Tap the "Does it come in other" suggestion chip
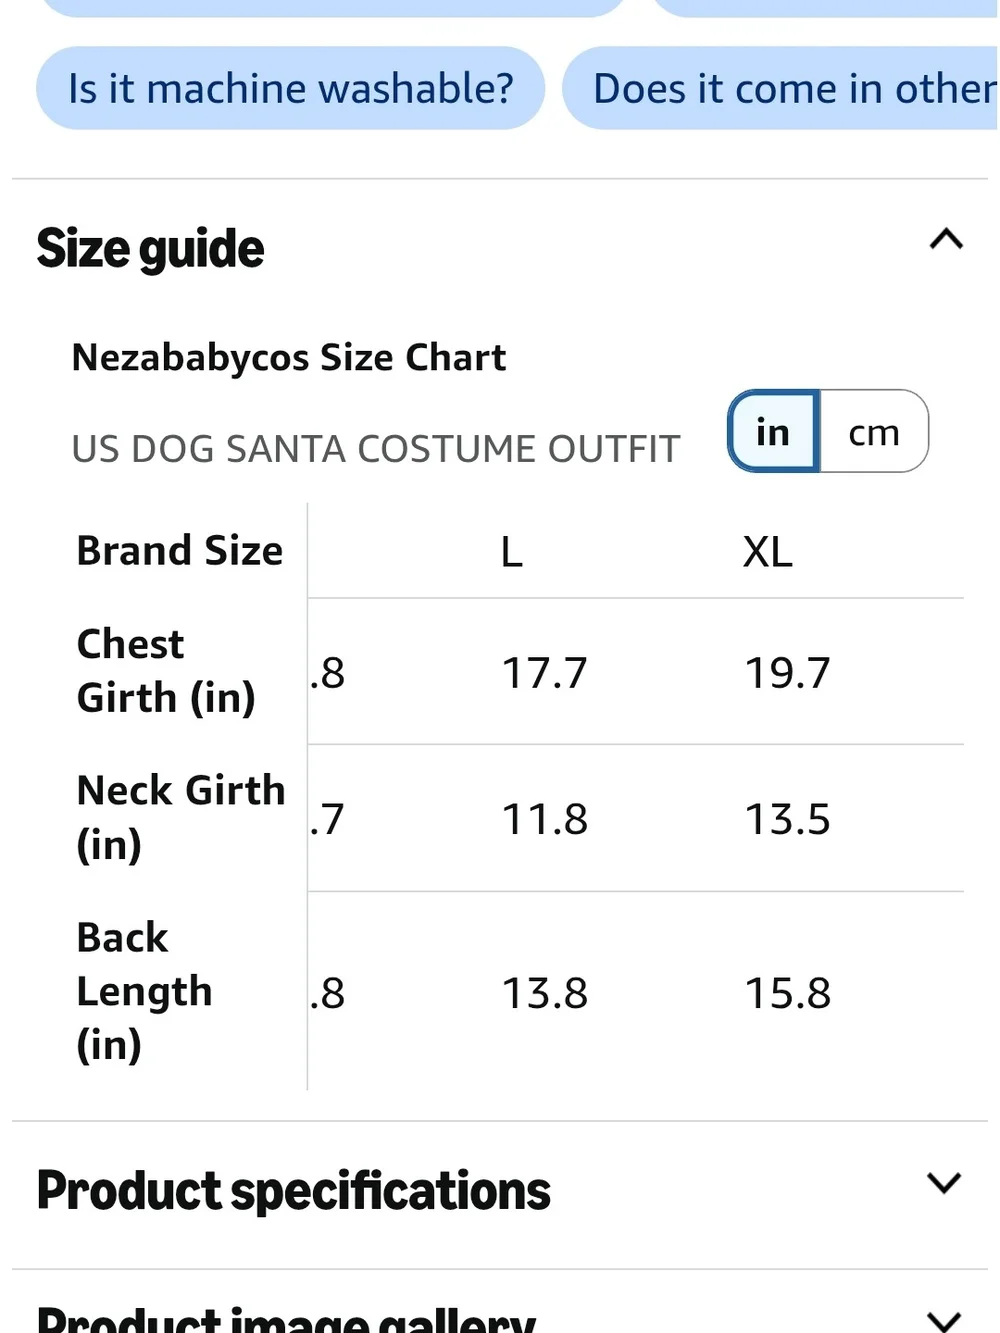 pyautogui.click(x=781, y=89)
